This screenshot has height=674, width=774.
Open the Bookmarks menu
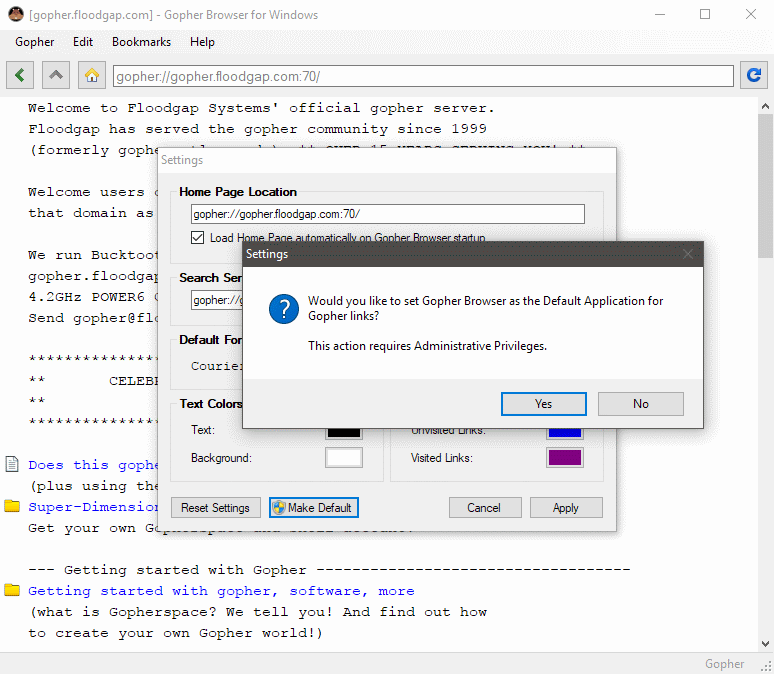point(141,42)
